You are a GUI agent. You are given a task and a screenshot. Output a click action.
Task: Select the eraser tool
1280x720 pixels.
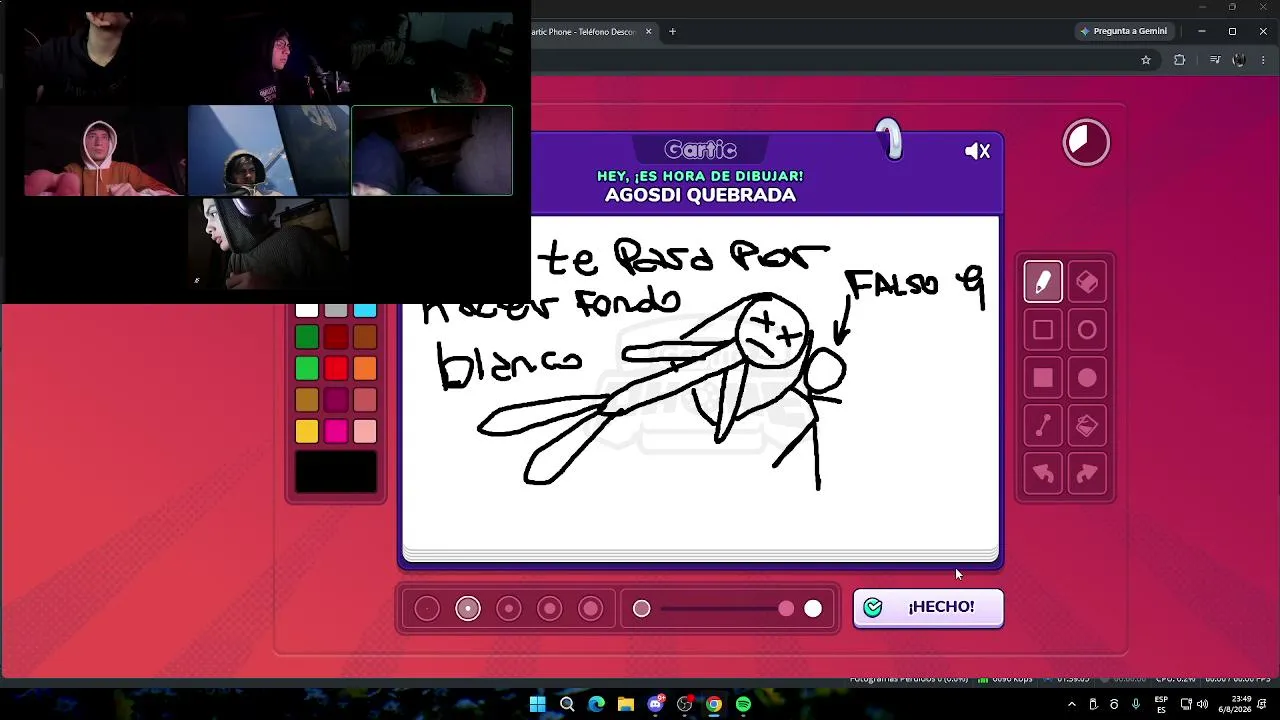[x=1087, y=282]
